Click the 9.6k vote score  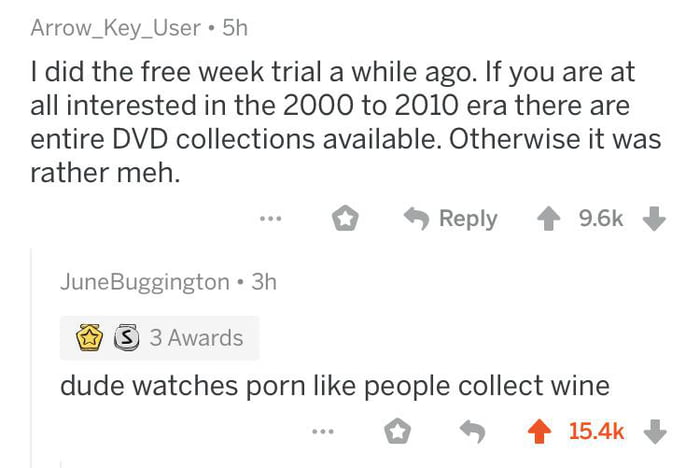point(602,218)
